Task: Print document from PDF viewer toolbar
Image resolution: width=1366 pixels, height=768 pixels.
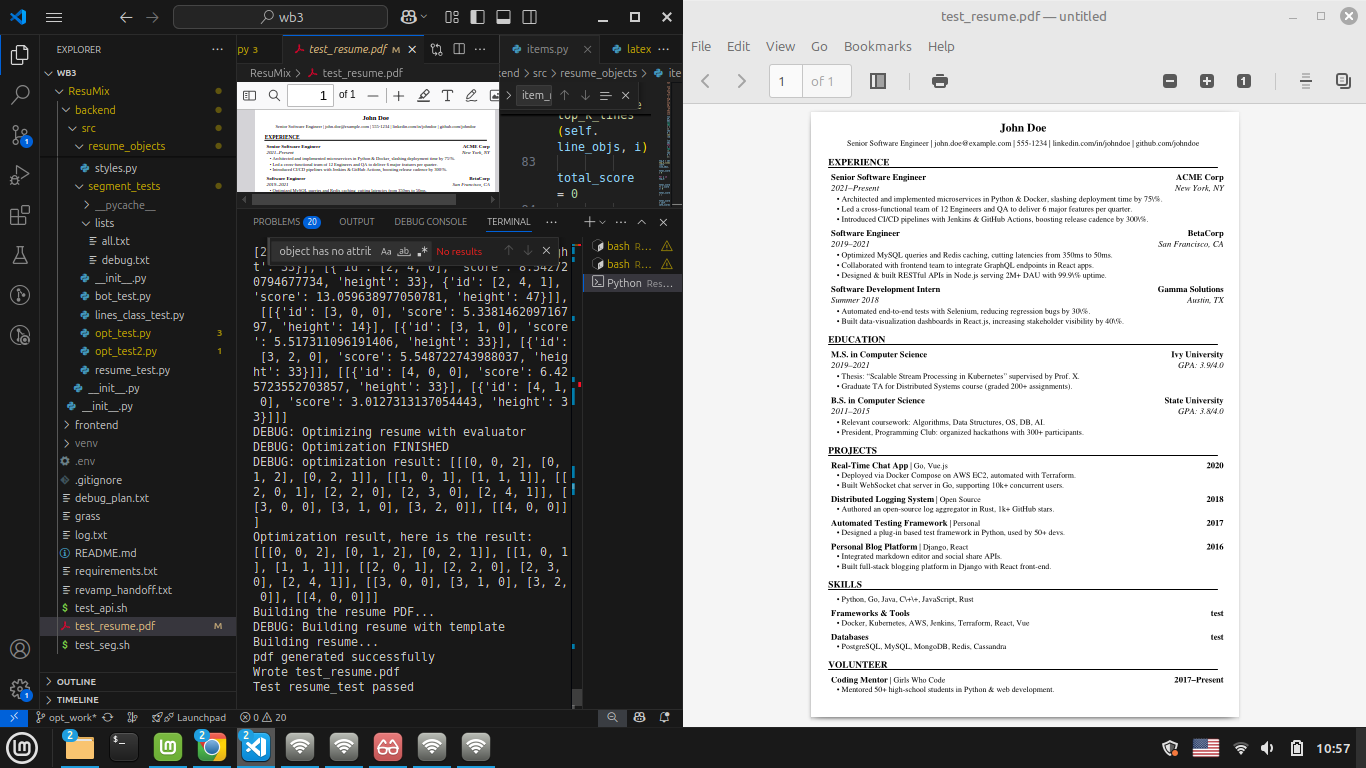Action: pyautogui.click(x=940, y=81)
